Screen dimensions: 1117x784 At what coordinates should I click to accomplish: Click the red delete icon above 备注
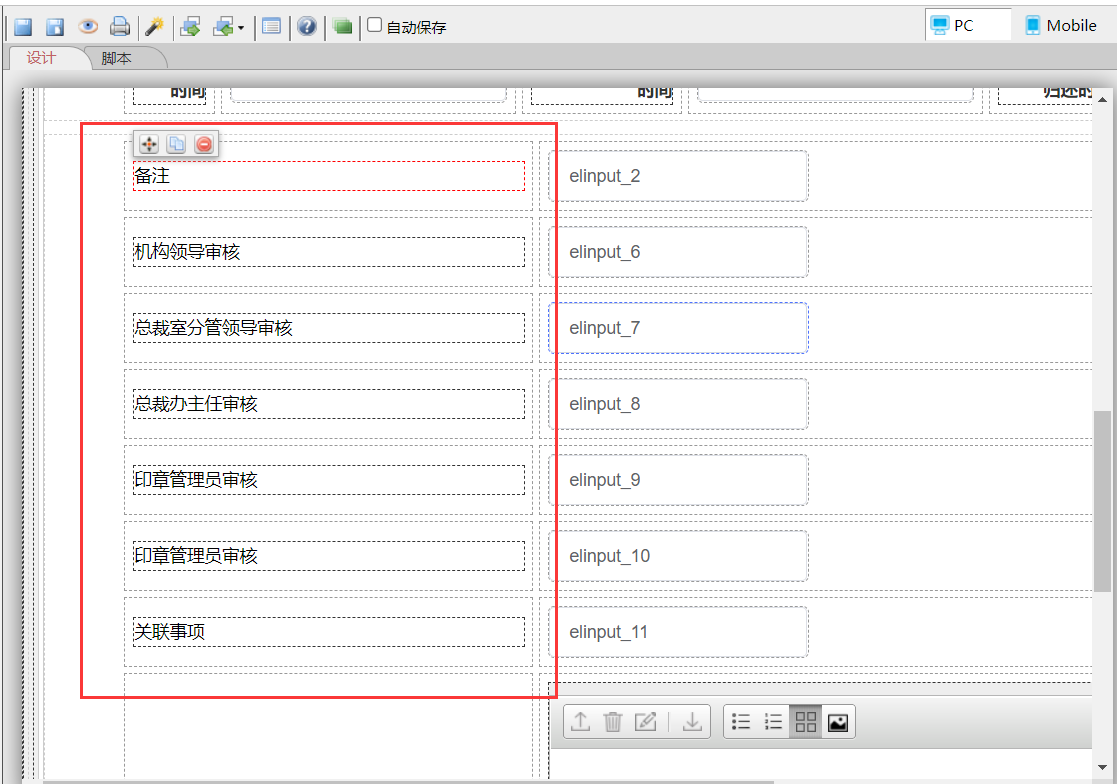coord(204,145)
